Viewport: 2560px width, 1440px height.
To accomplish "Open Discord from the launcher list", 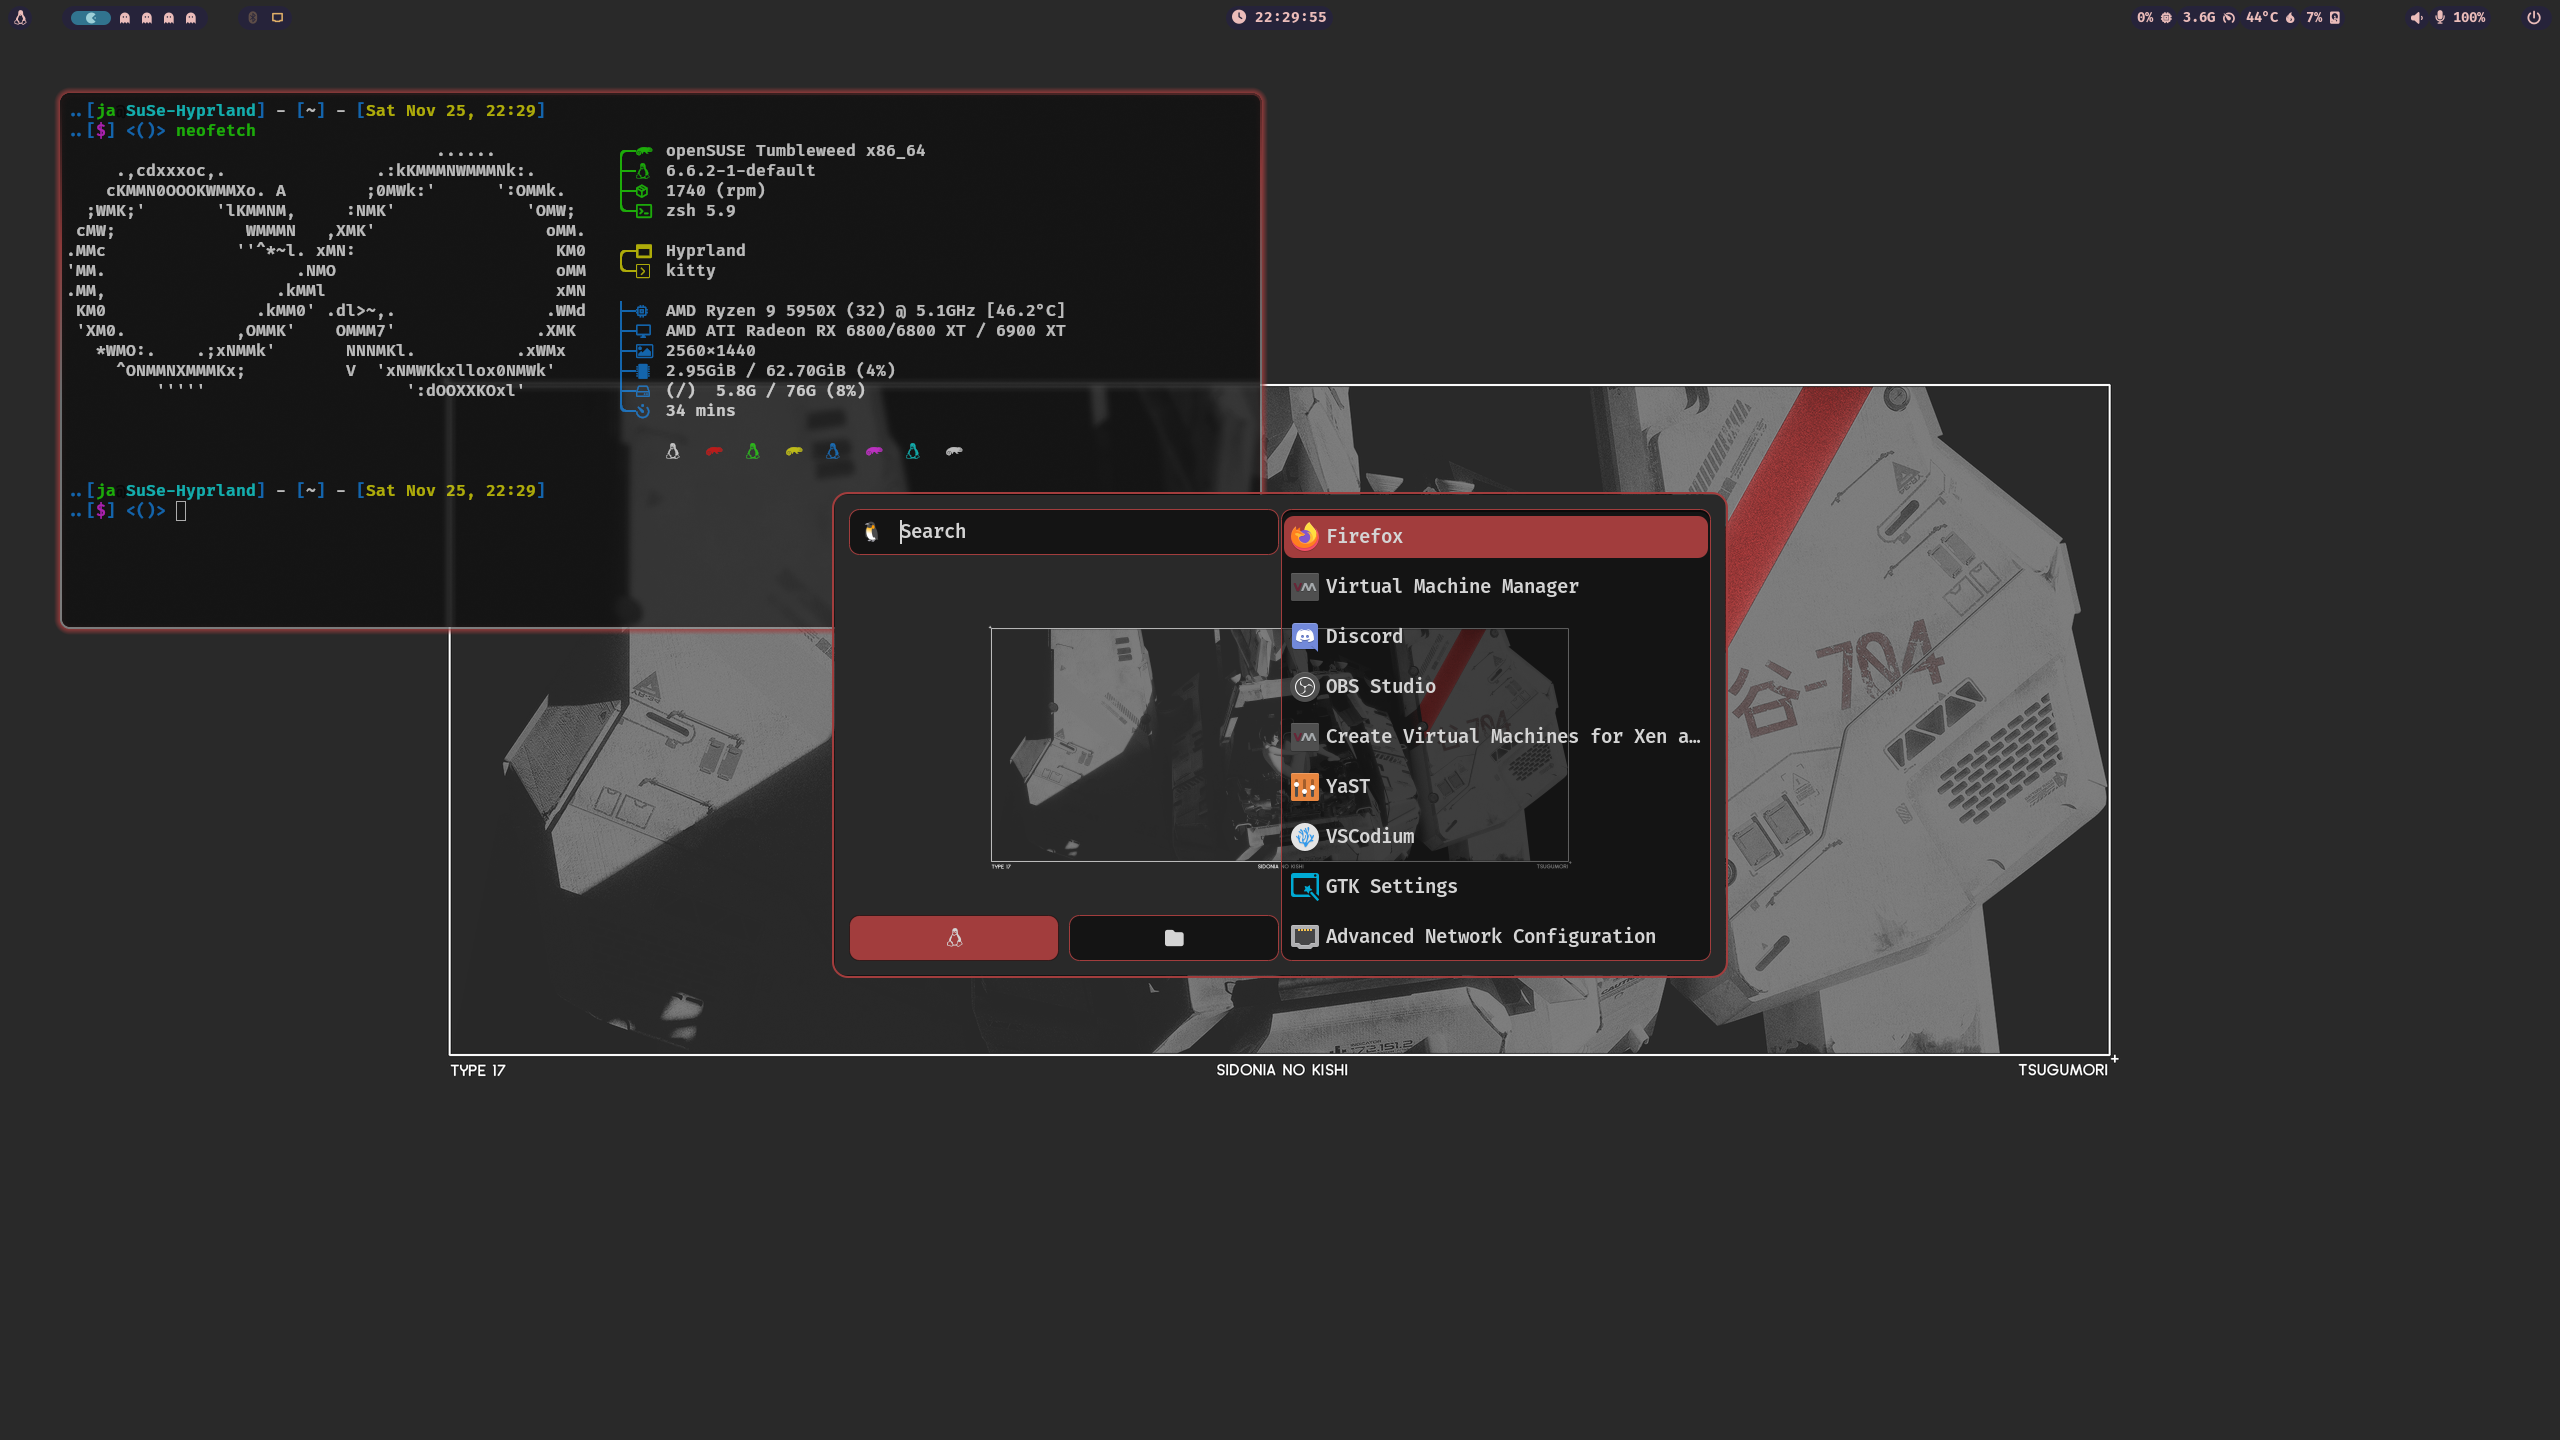I will click(x=1363, y=636).
